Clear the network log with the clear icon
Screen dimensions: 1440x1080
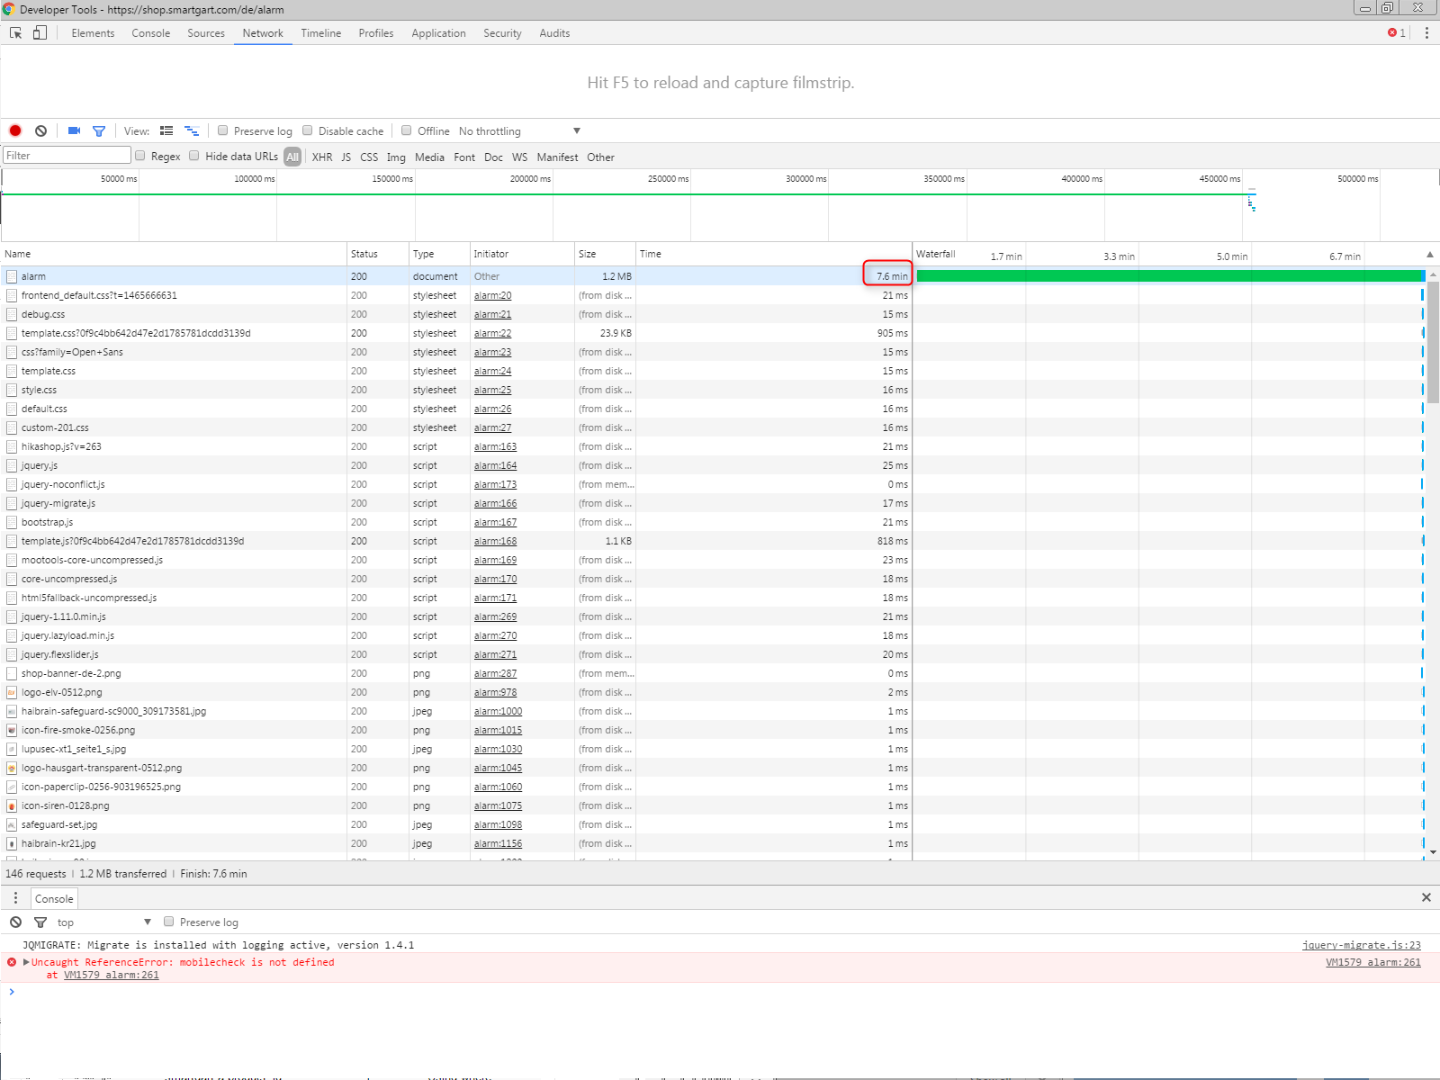point(41,131)
